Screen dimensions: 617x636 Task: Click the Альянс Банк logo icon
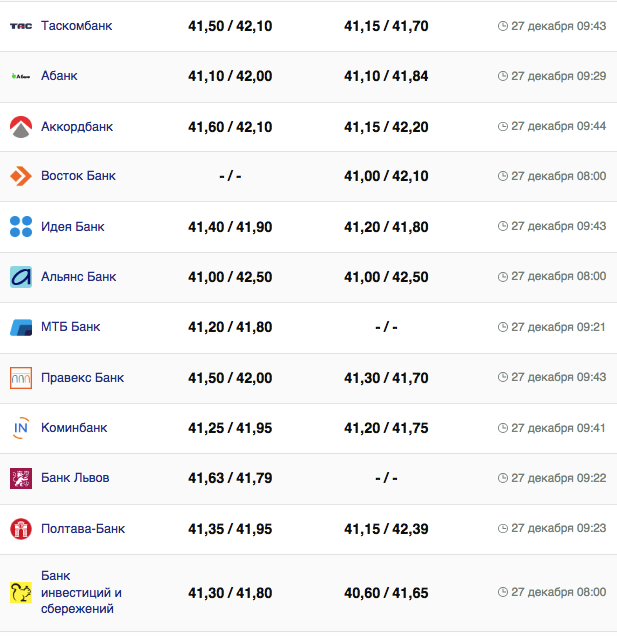click(21, 277)
